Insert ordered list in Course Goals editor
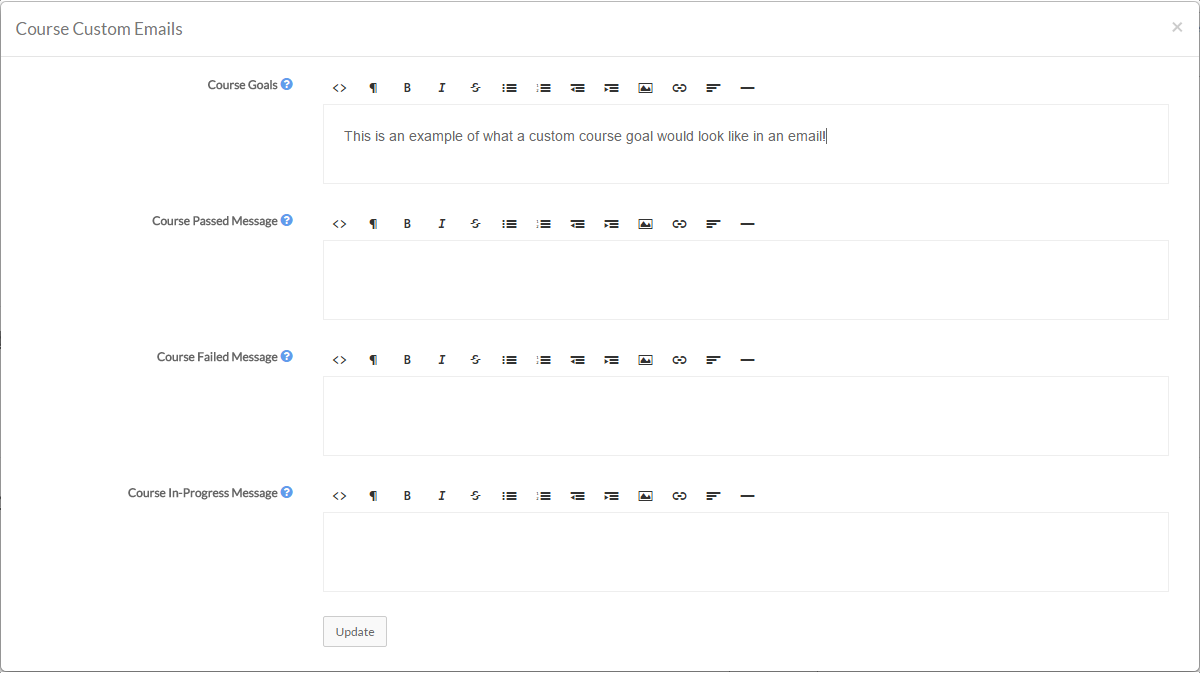Viewport: 1200px width, 673px height. tap(543, 88)
